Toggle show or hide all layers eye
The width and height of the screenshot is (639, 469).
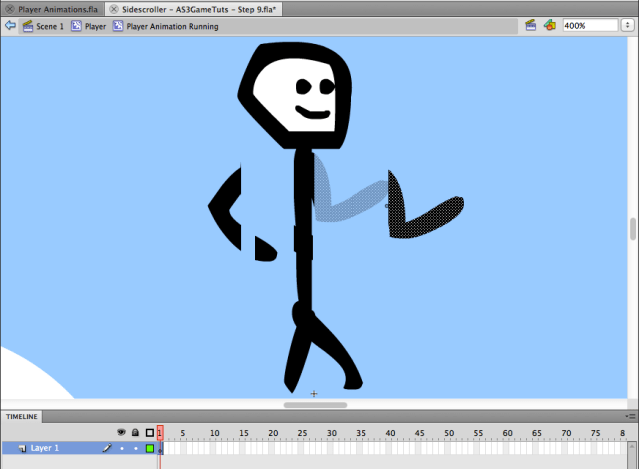[x=121, y=432]
